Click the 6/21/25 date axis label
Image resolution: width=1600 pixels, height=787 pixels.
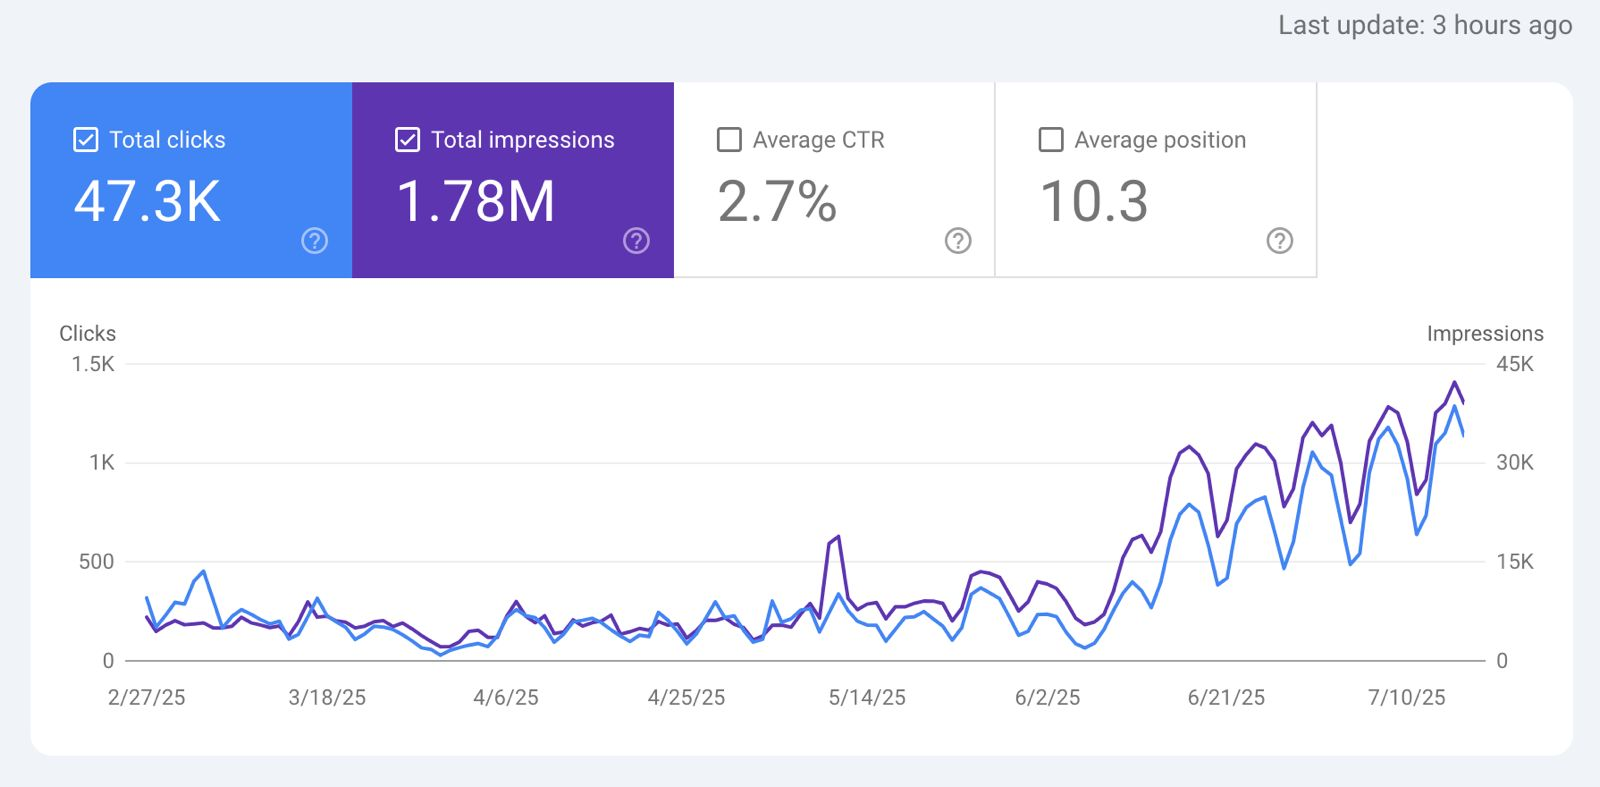point(1226,698)
